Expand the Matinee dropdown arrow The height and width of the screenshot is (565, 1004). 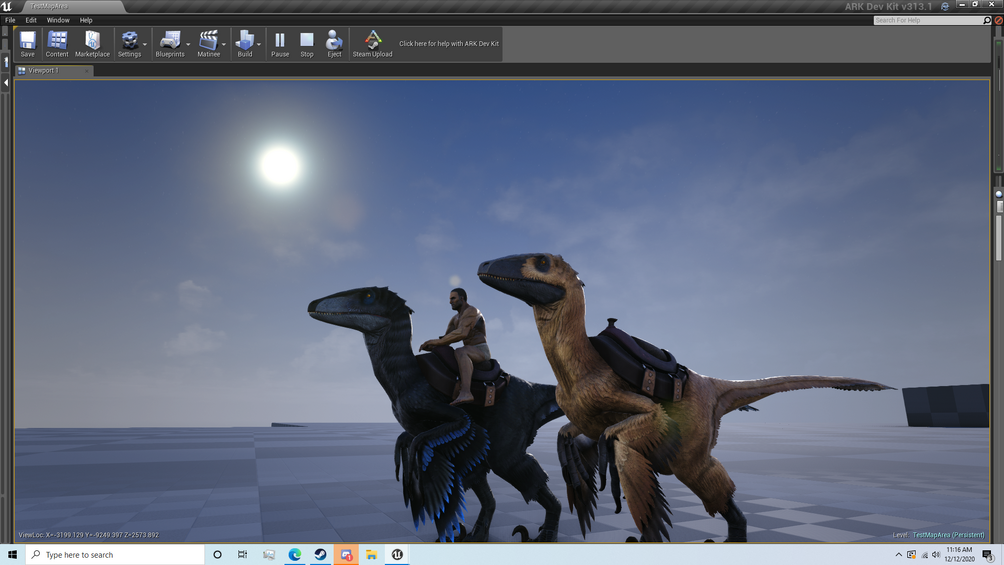point(223,44)
